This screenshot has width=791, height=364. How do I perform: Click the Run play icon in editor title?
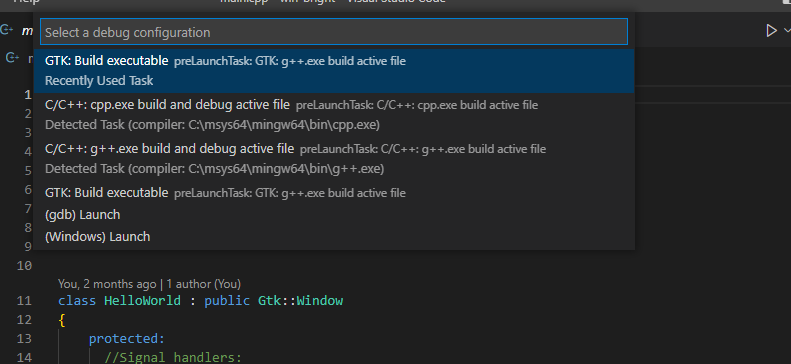point(771,31)
